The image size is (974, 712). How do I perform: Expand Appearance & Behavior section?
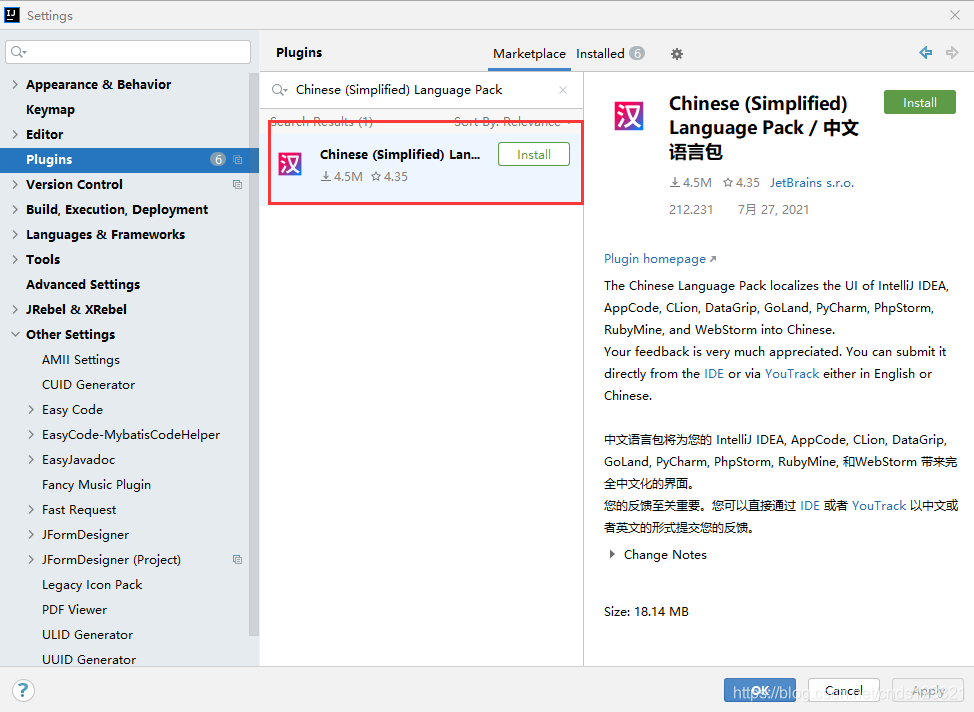(x=15, y=84)
